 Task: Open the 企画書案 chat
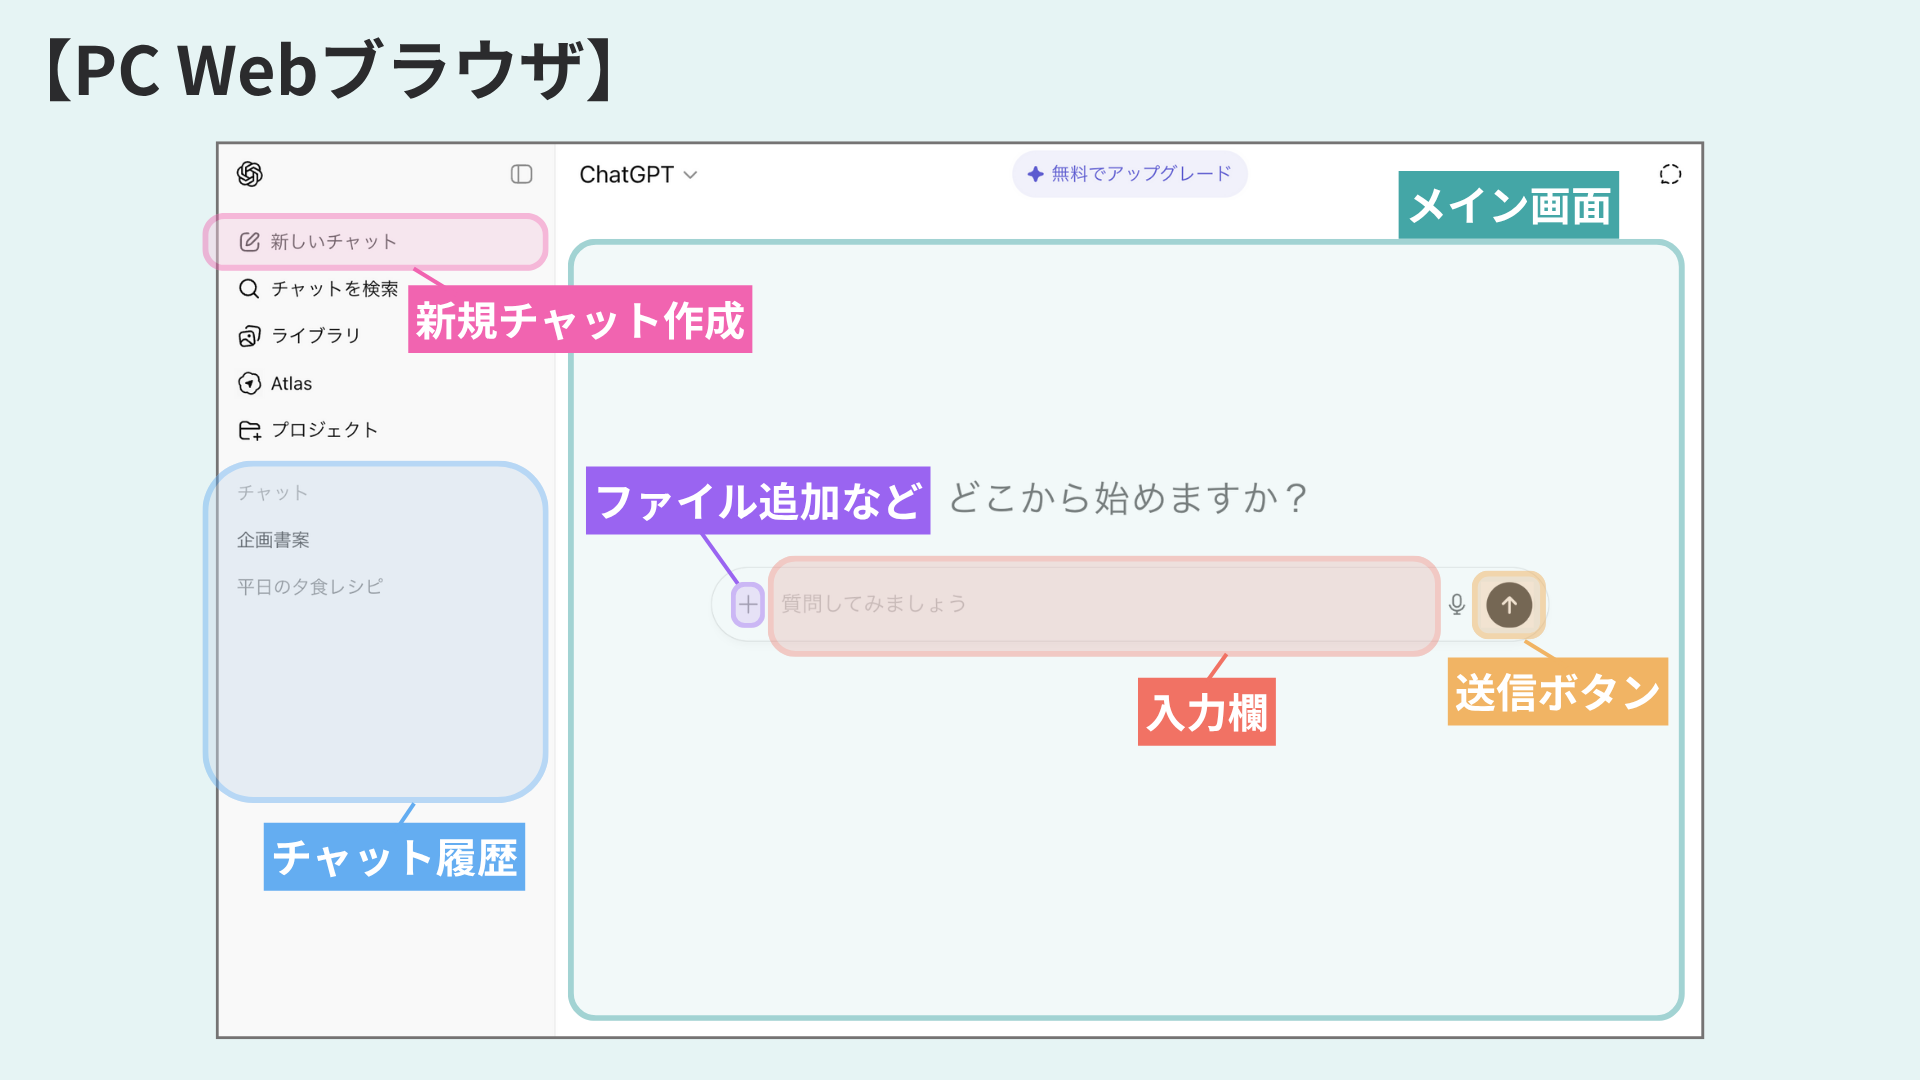click(x=273, y=540)
